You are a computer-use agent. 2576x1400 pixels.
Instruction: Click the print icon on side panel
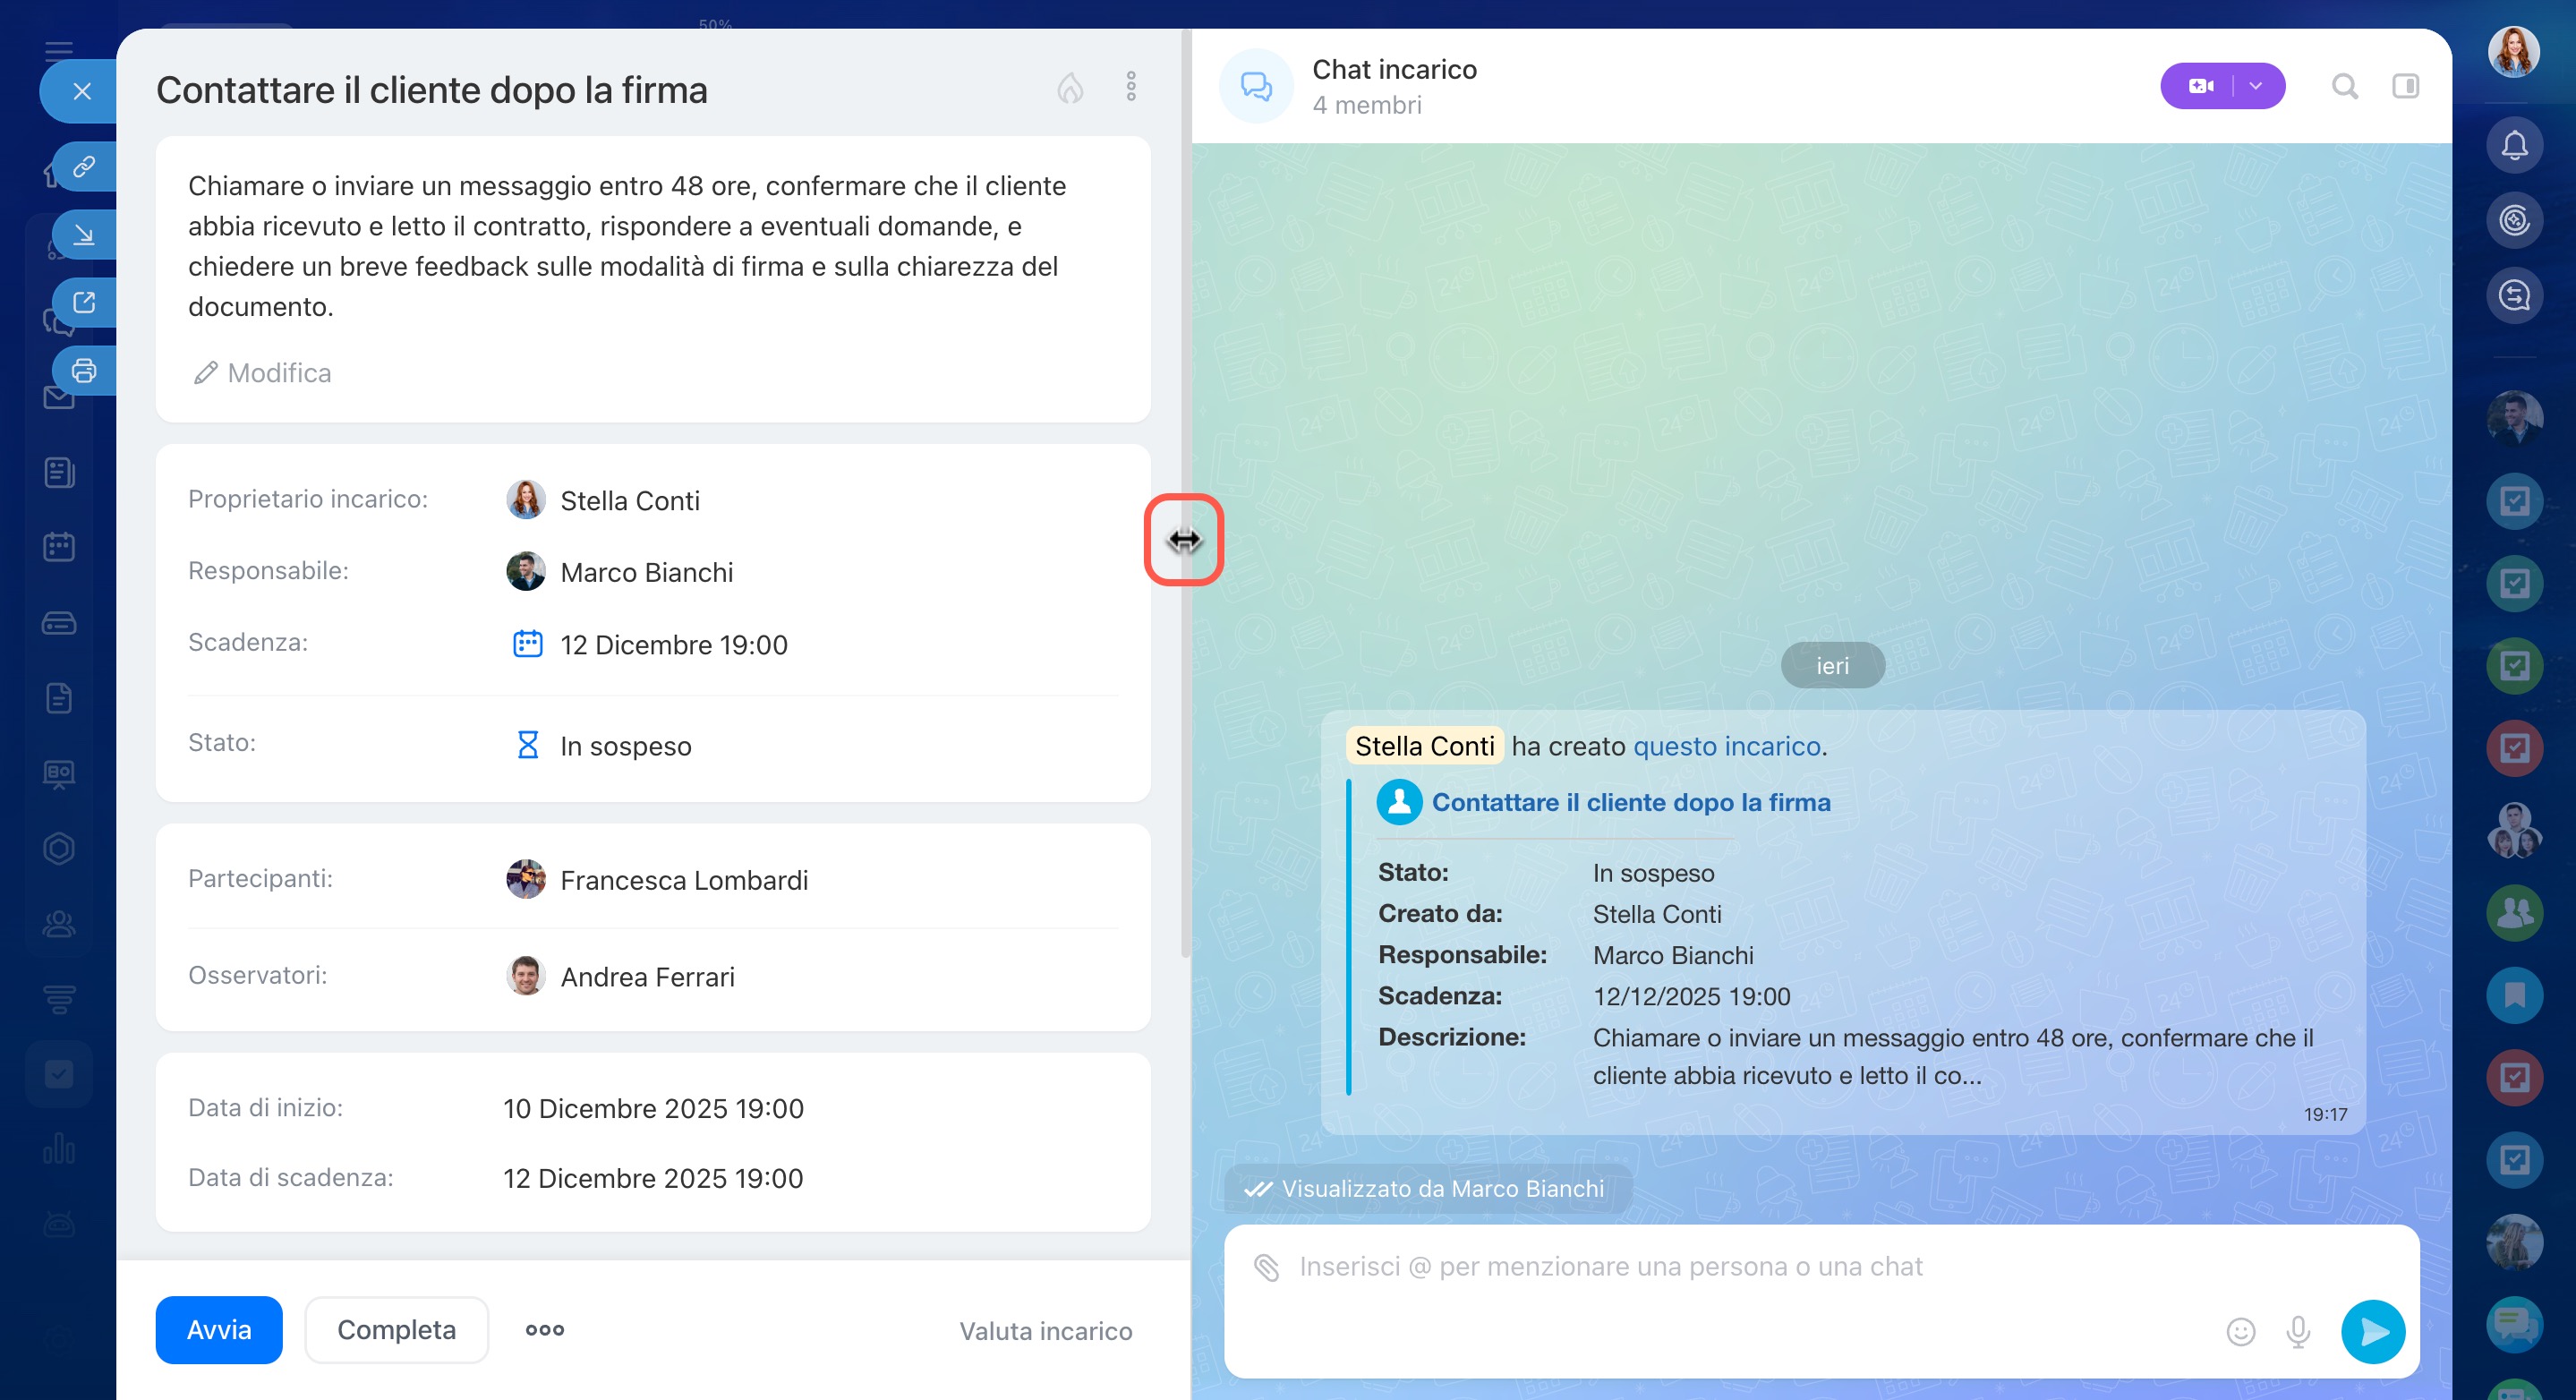84,371
